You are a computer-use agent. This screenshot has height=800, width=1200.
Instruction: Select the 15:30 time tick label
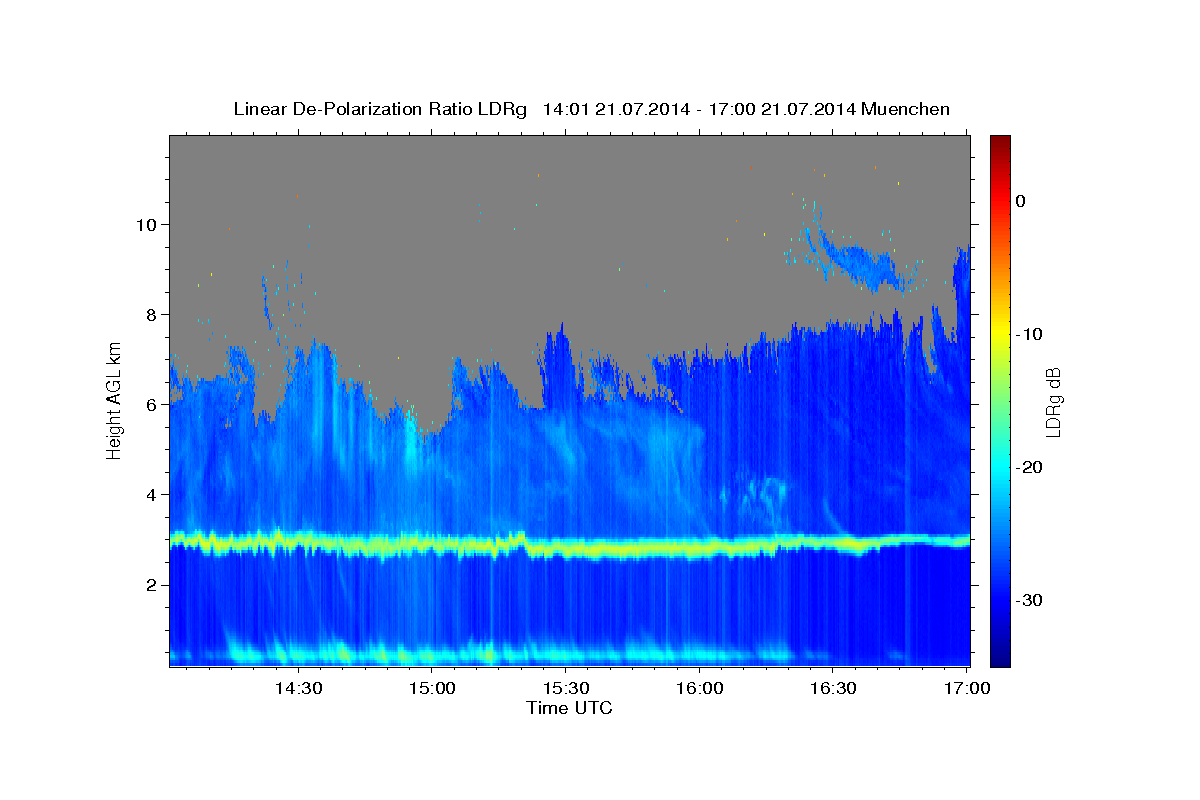[x=565, y=688]
